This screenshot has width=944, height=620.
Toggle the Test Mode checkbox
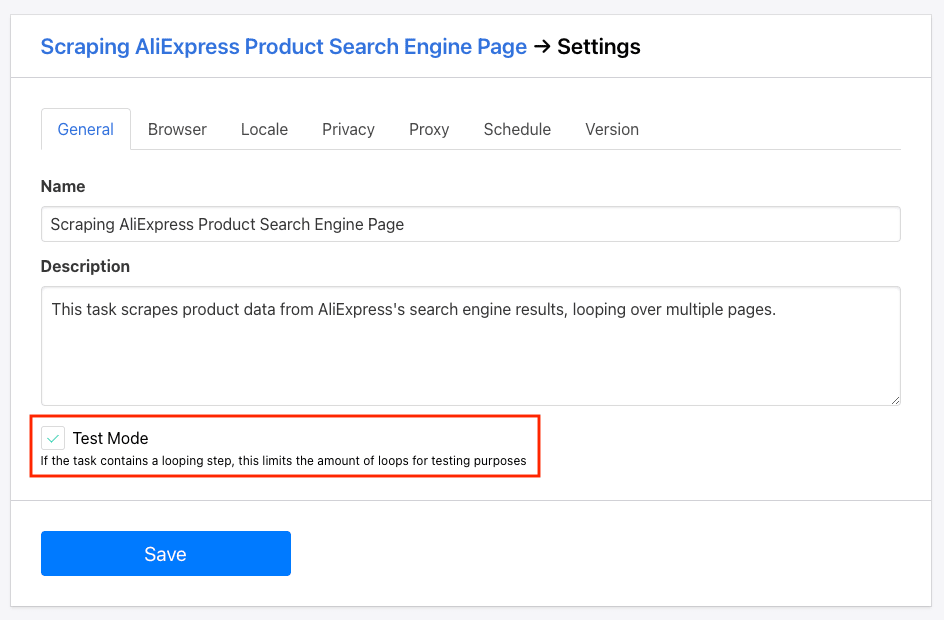[x=53, y=438]
